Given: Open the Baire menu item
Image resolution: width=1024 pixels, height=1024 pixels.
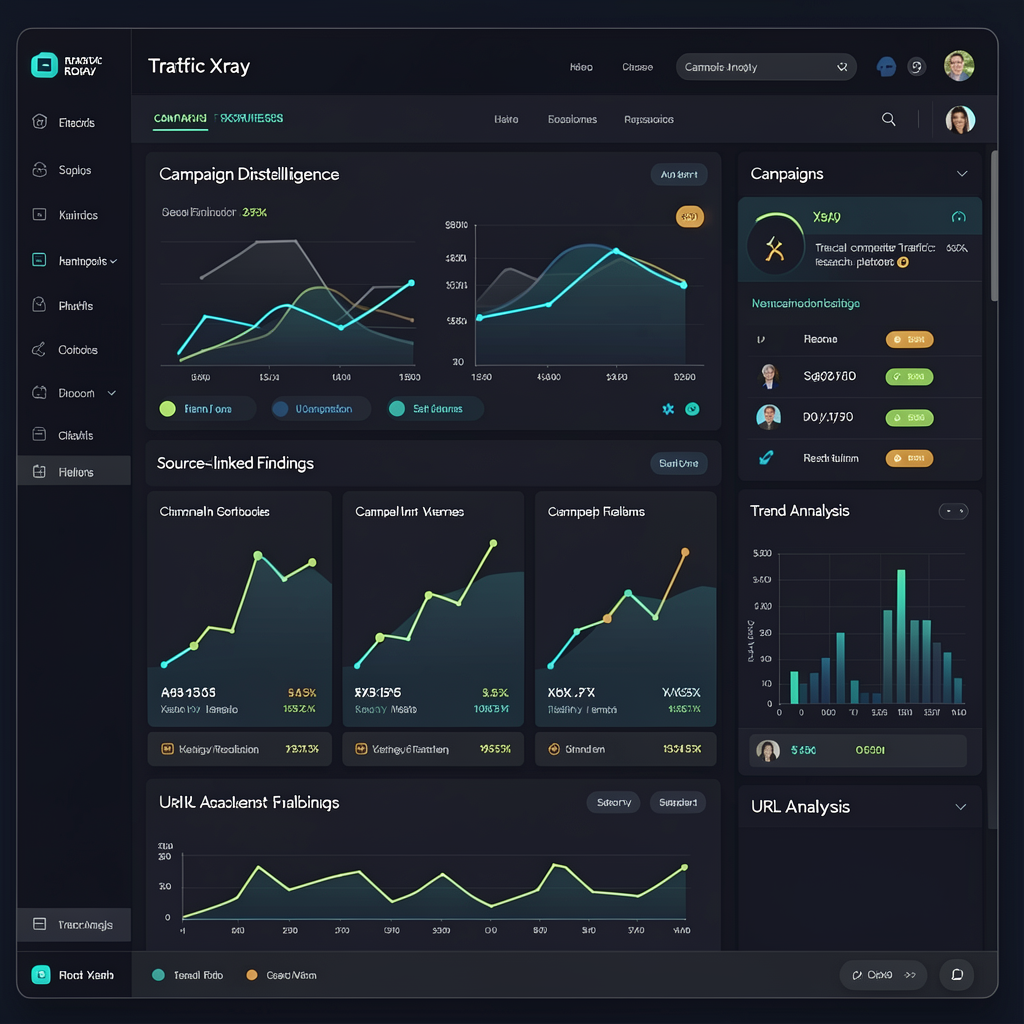Looking at the screenshot, I should 506,119.
